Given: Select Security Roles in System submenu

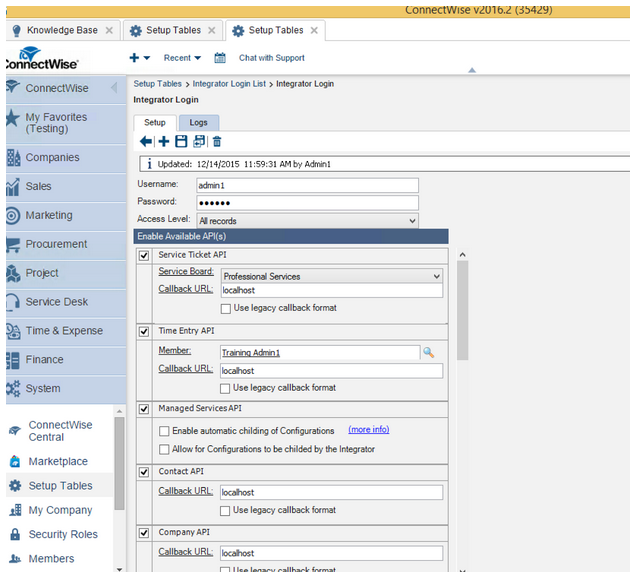Looking at the screenshot, I should pos(60,534).
